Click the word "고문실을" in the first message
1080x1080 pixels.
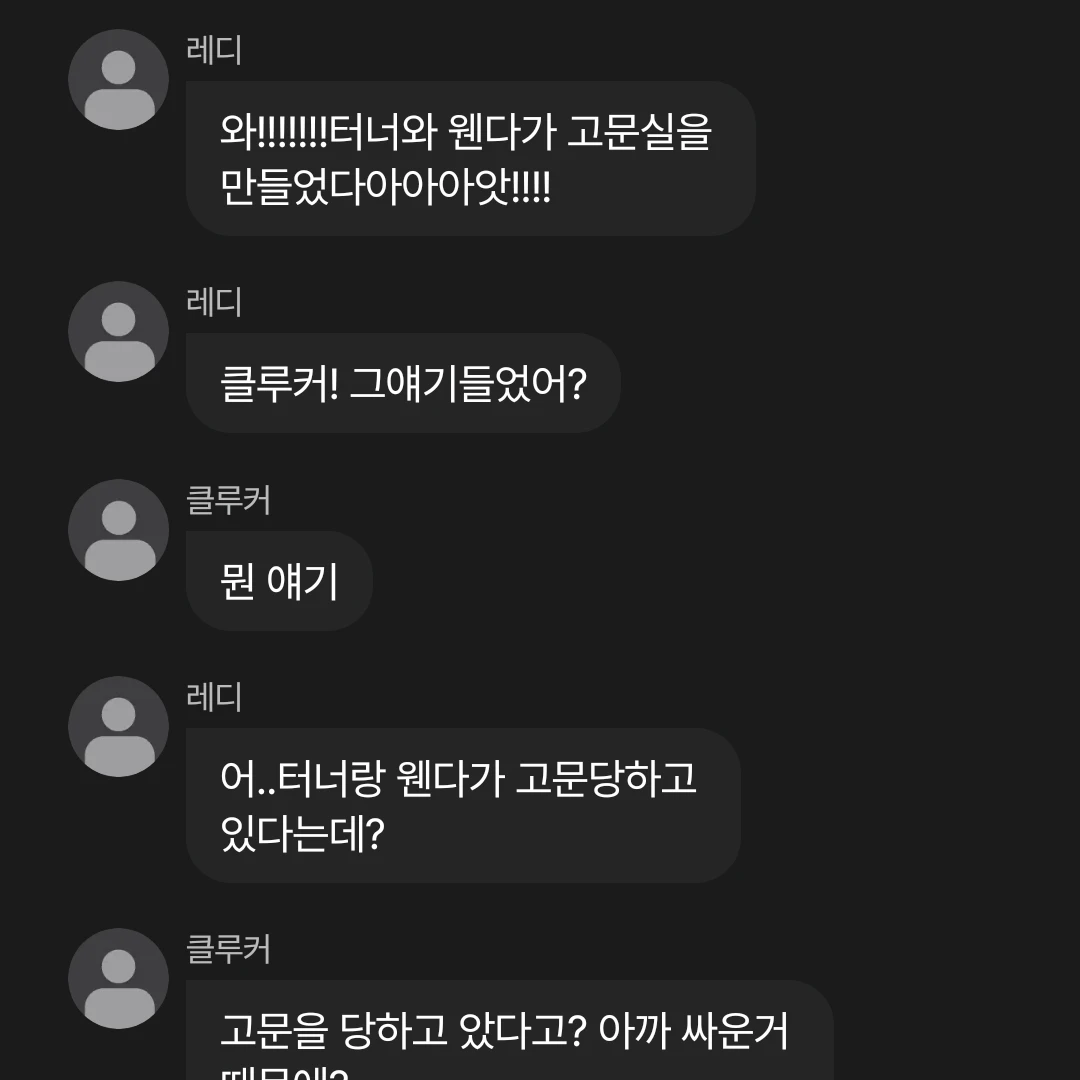[638, 133]
